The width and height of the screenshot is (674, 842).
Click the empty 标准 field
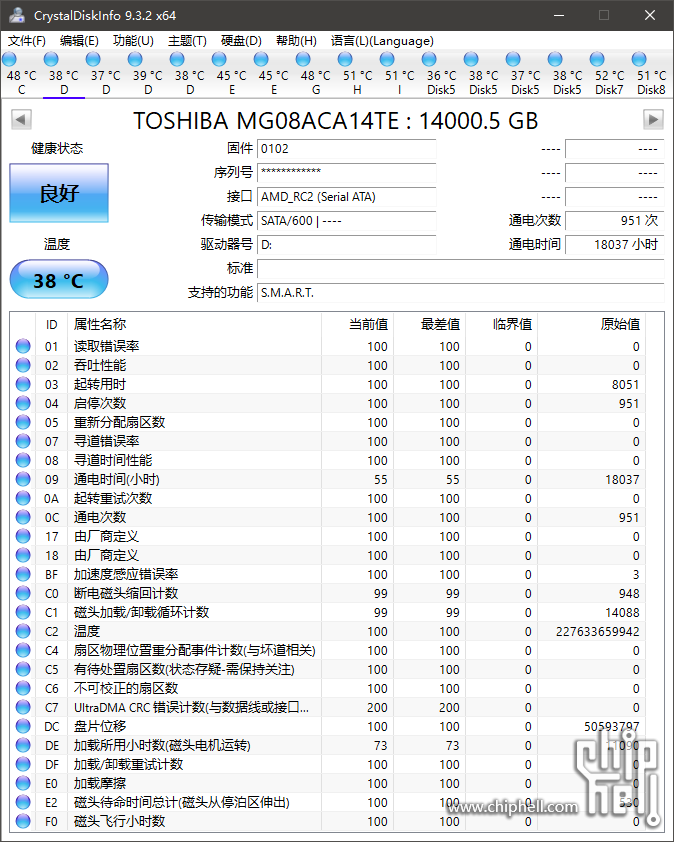click(461, 268)
